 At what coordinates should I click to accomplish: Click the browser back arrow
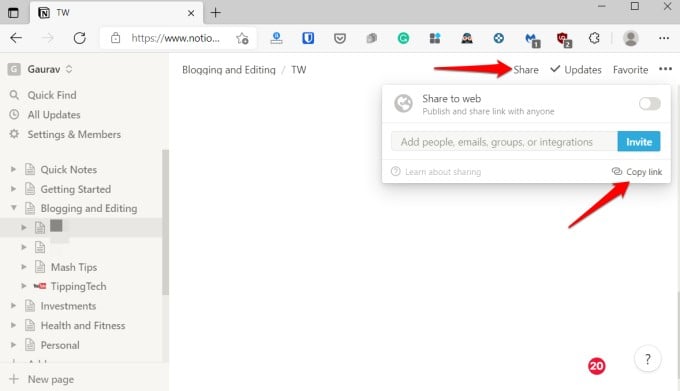(x=16, y=38)
